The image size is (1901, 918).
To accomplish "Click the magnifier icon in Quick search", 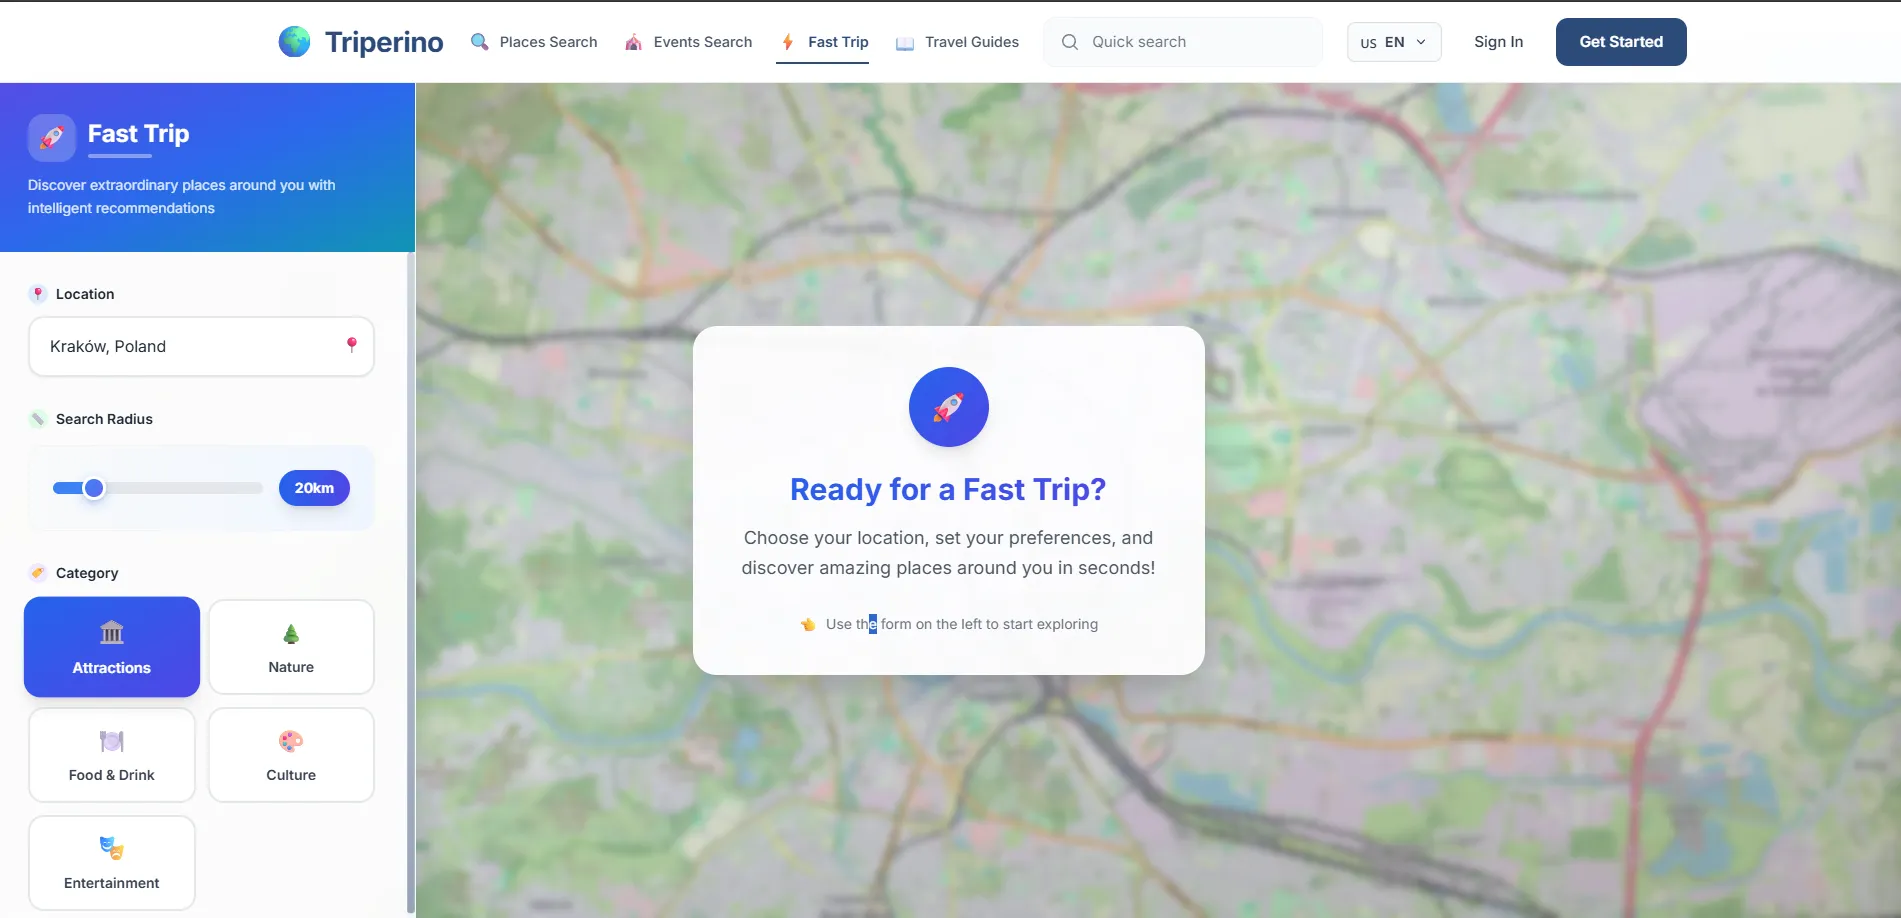I will click(x=1070, y=42).
